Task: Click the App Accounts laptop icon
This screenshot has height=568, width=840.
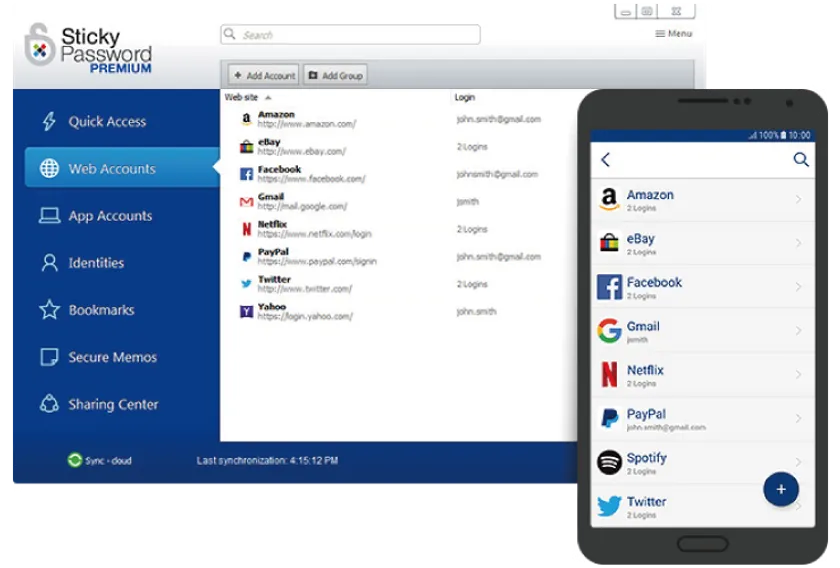Action: pos(49,215)
